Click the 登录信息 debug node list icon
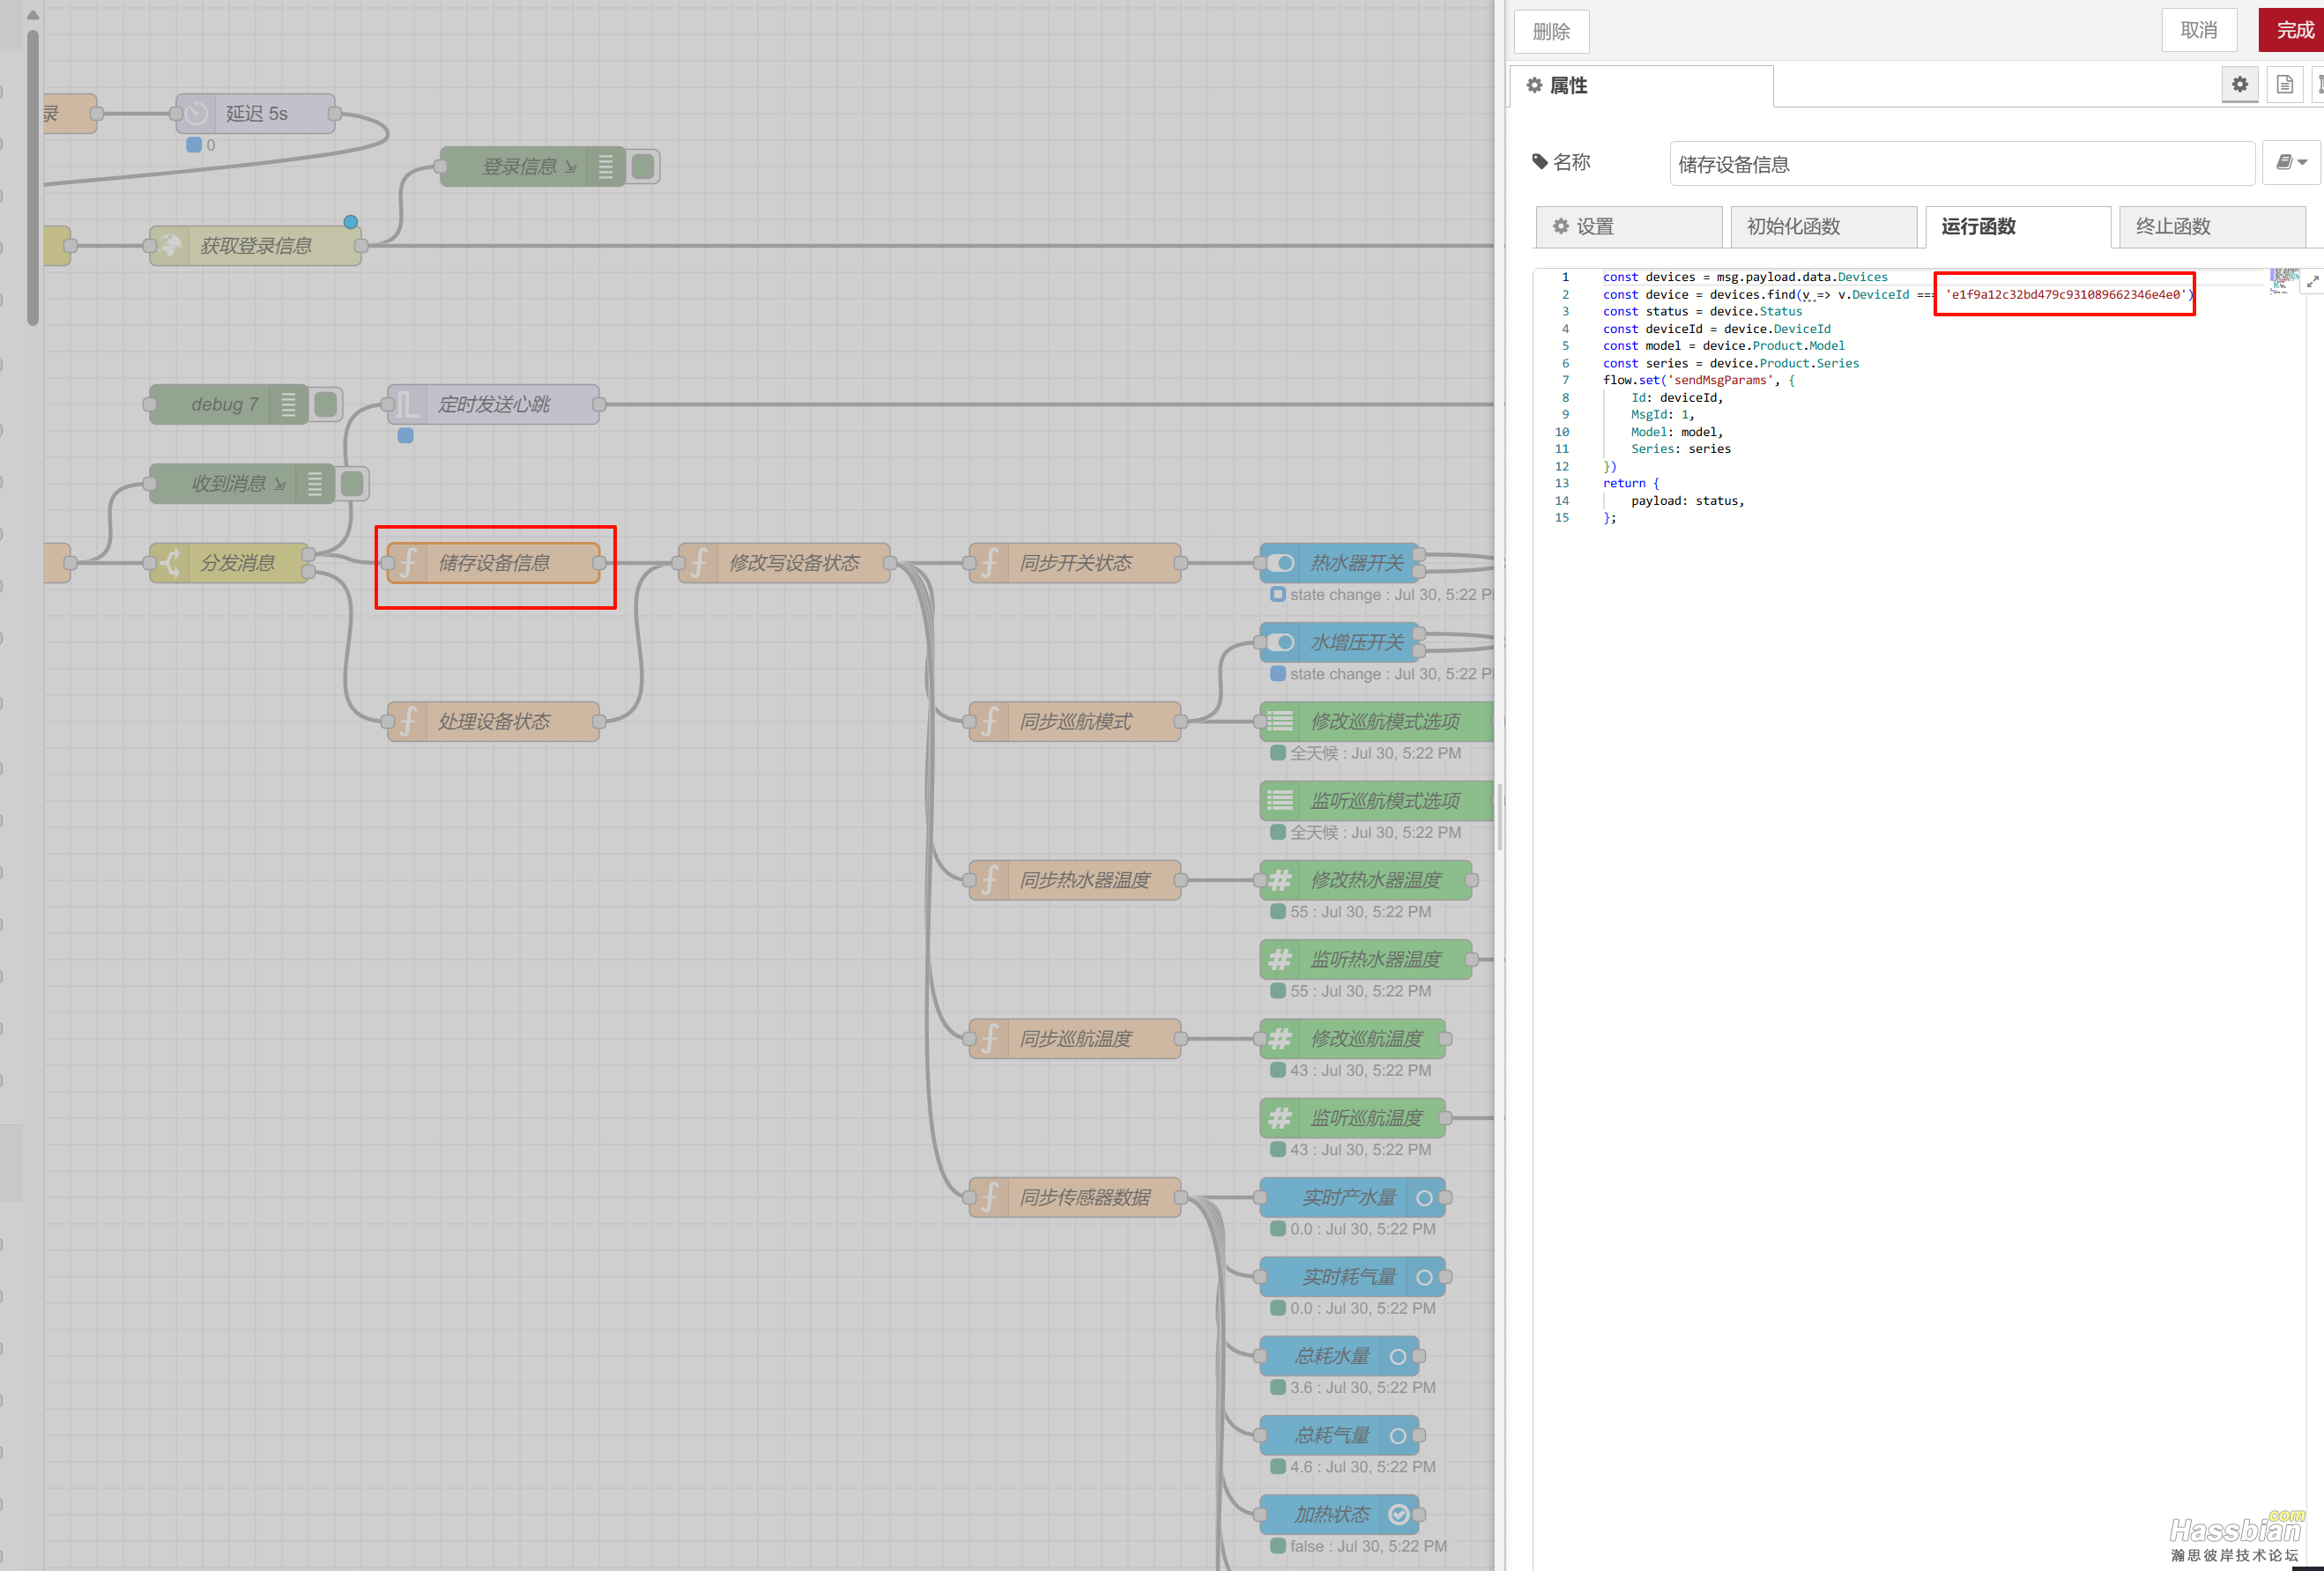The width and height of the screenshot is (2324, 1571). 606,166
